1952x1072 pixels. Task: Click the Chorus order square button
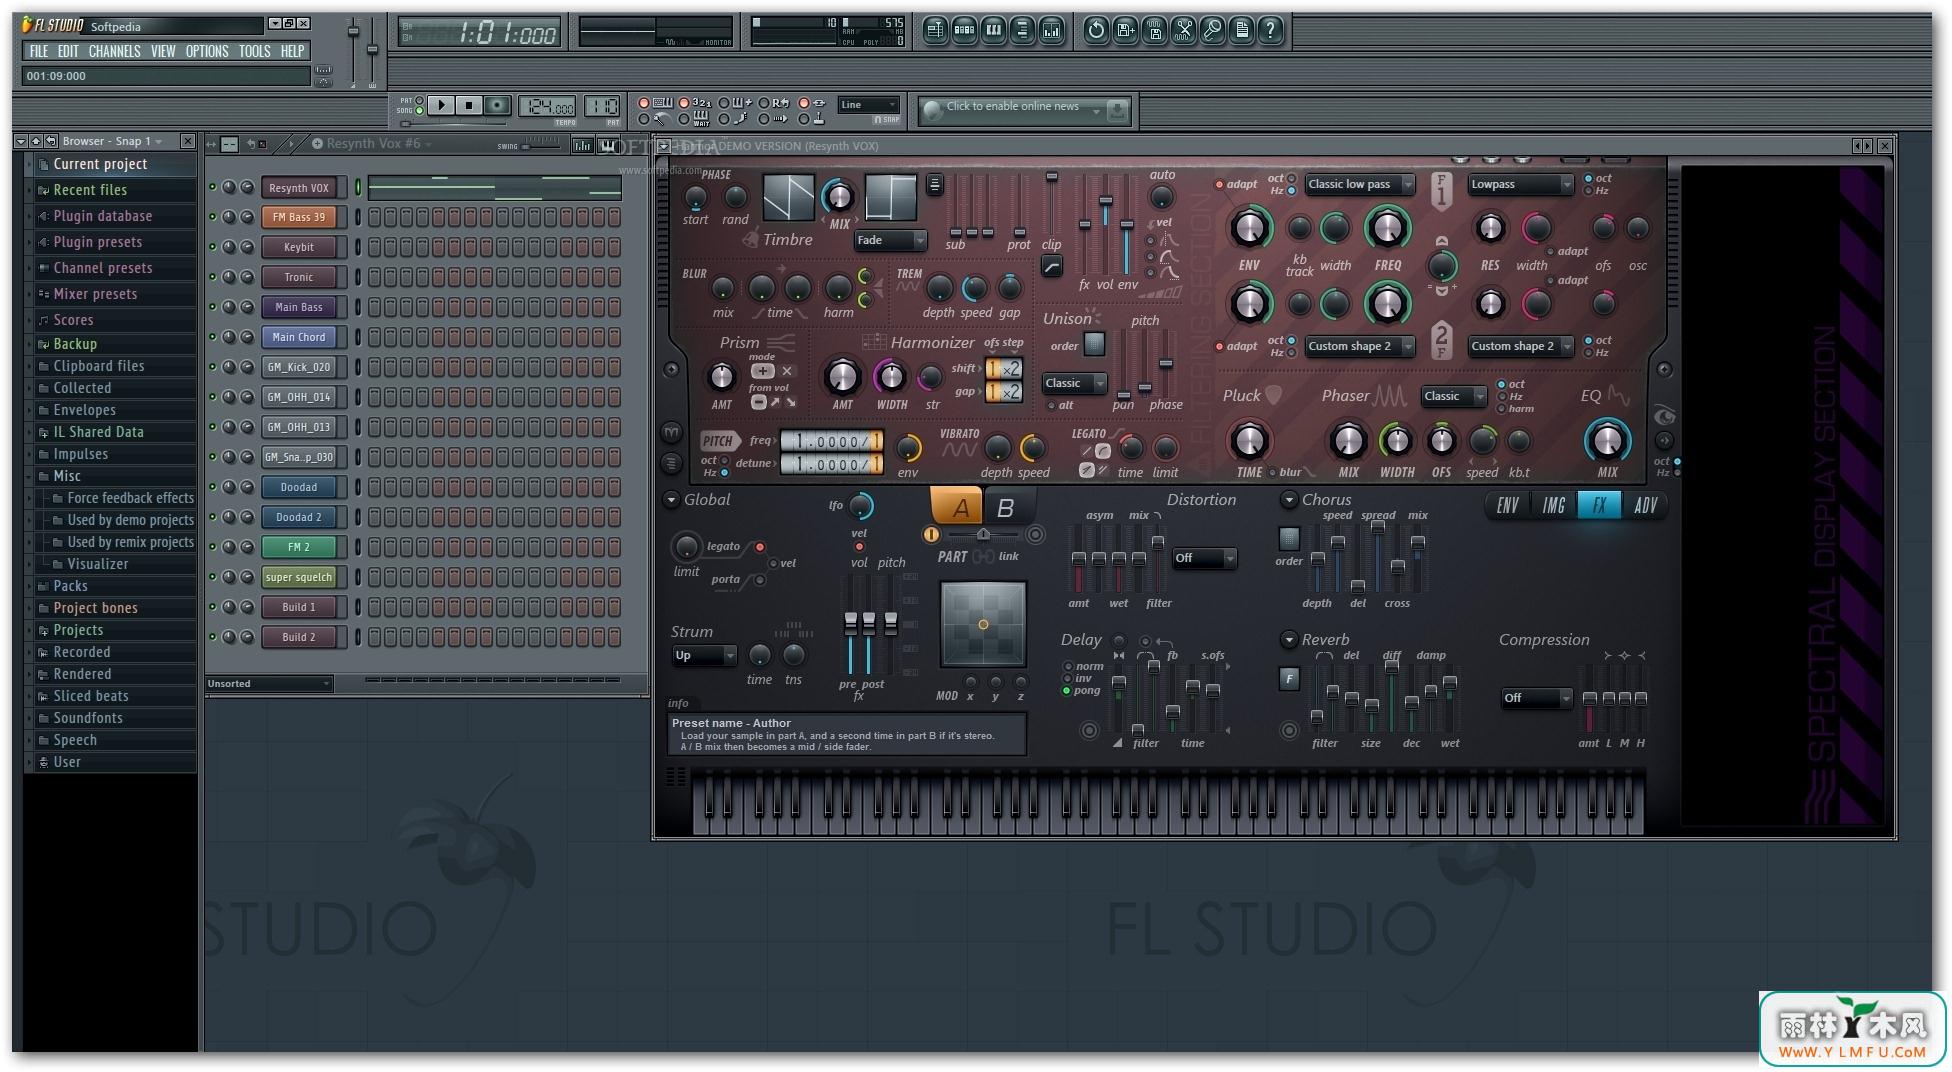(1289, 539)
